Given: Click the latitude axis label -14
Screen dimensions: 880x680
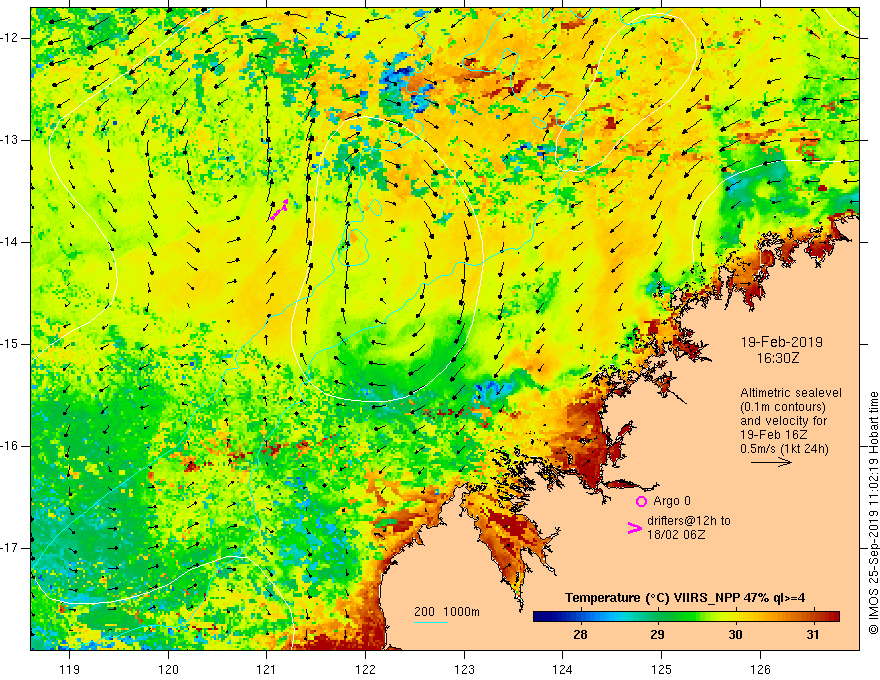Looking at the screenshot, I should click(11, 242).
